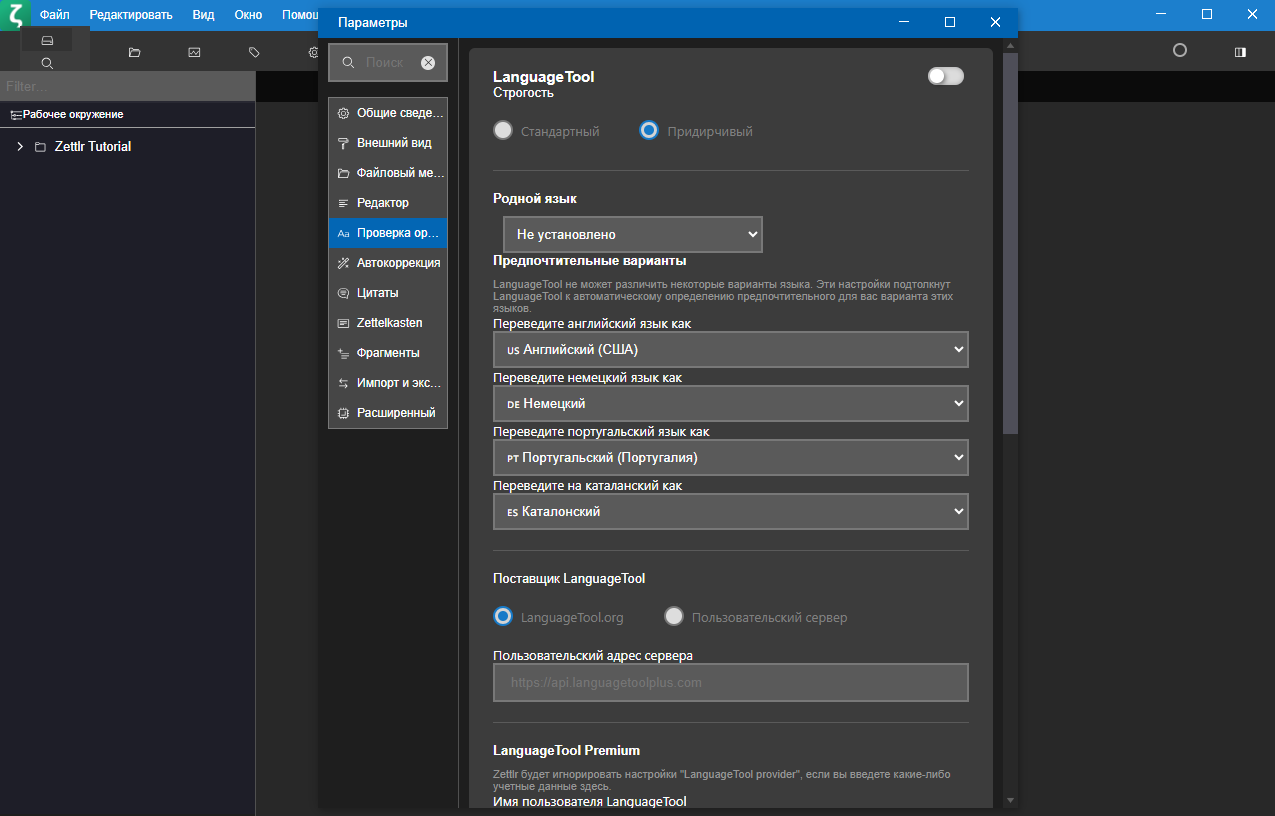Click gear icon next to Общие сведения
The image size is (1275, 816).
pos(343,113)
